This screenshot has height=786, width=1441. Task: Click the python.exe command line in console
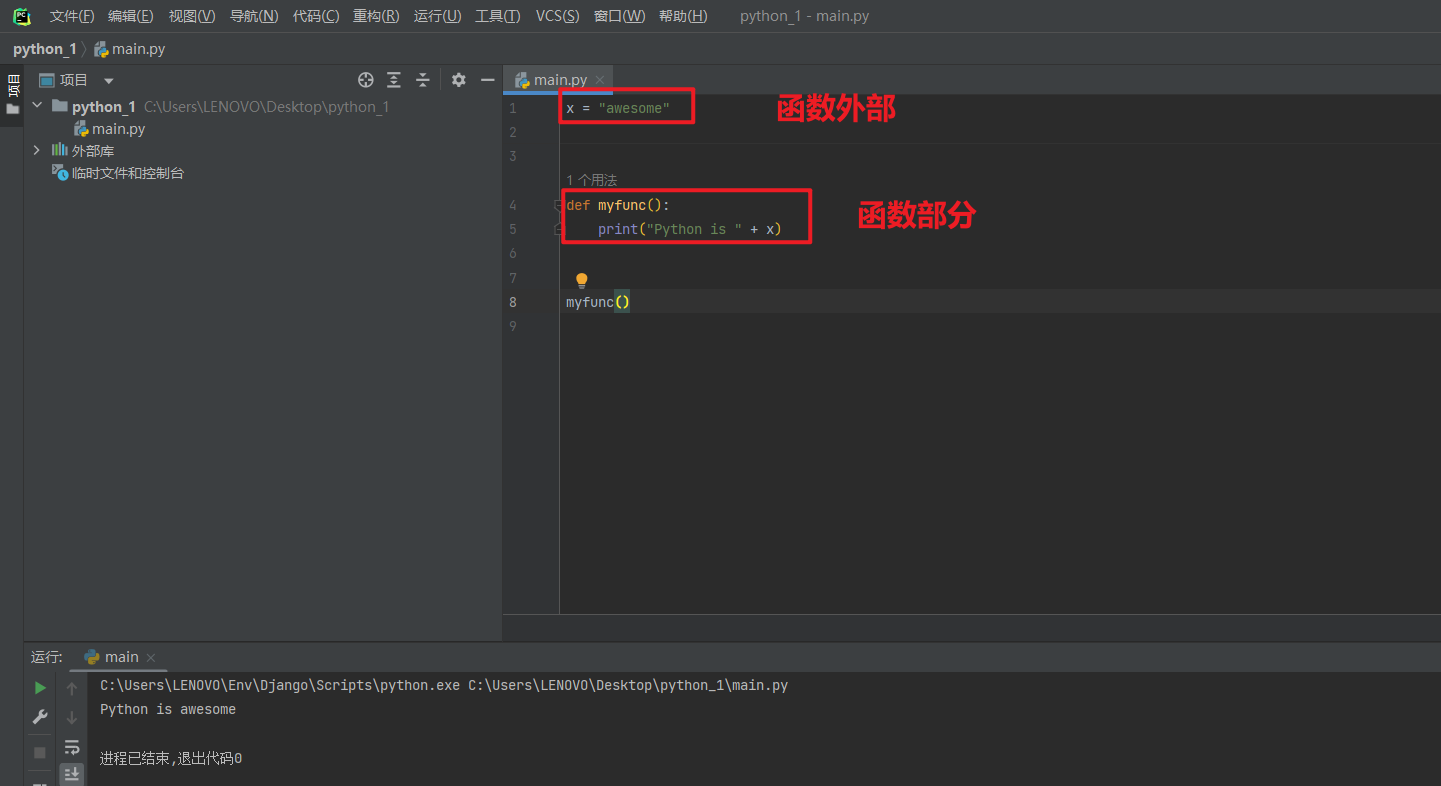[444, 686]
